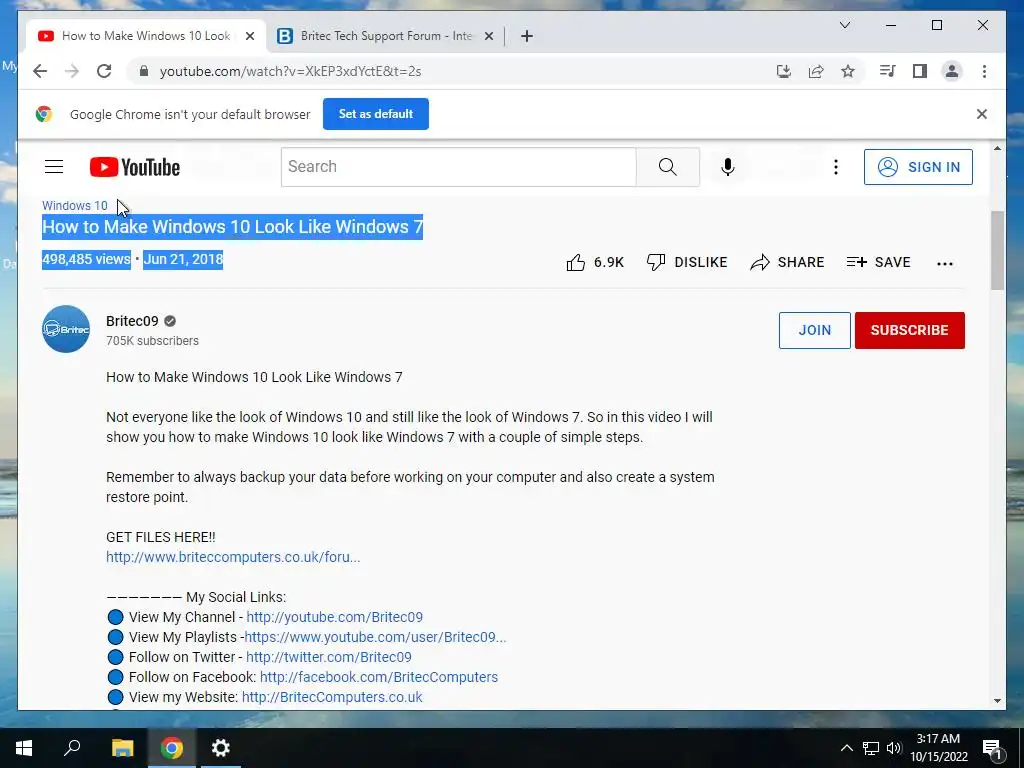Bookmark this tab with the star icon

848,71
